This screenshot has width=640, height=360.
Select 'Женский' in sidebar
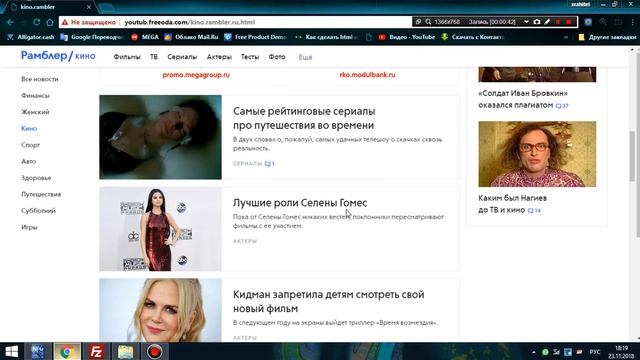[x=35, y=111]
